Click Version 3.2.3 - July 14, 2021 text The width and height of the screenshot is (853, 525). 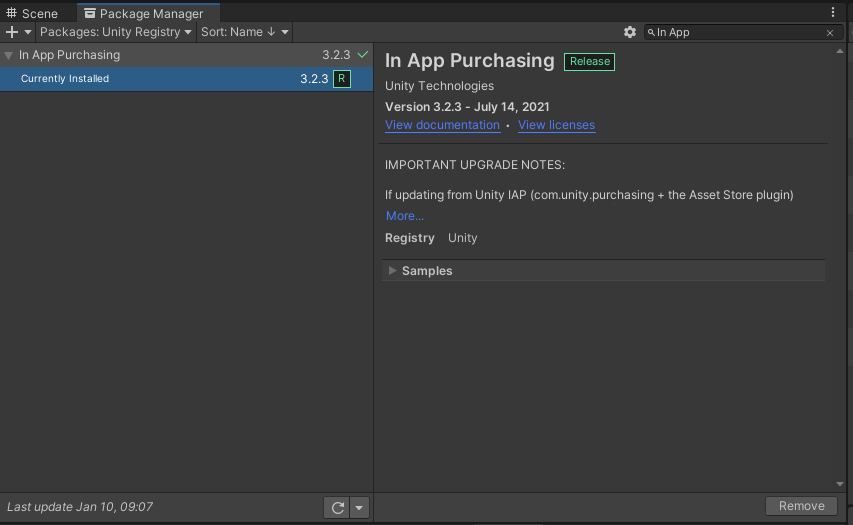pos(467,107)
